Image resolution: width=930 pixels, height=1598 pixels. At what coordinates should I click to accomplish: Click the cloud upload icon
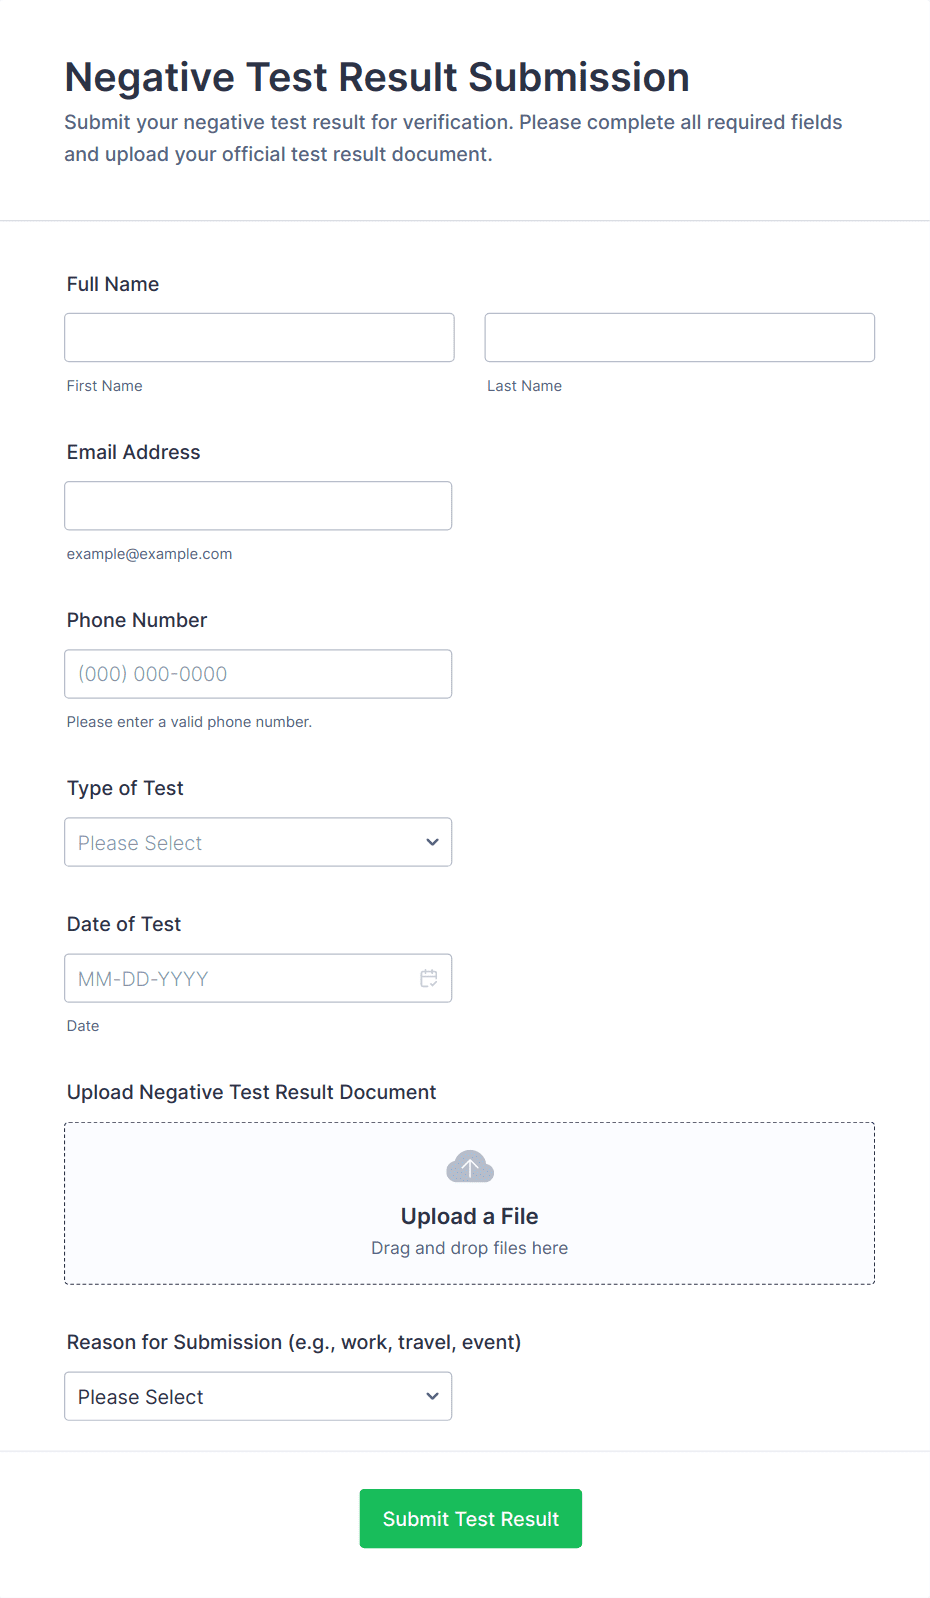coord(470,1166)
